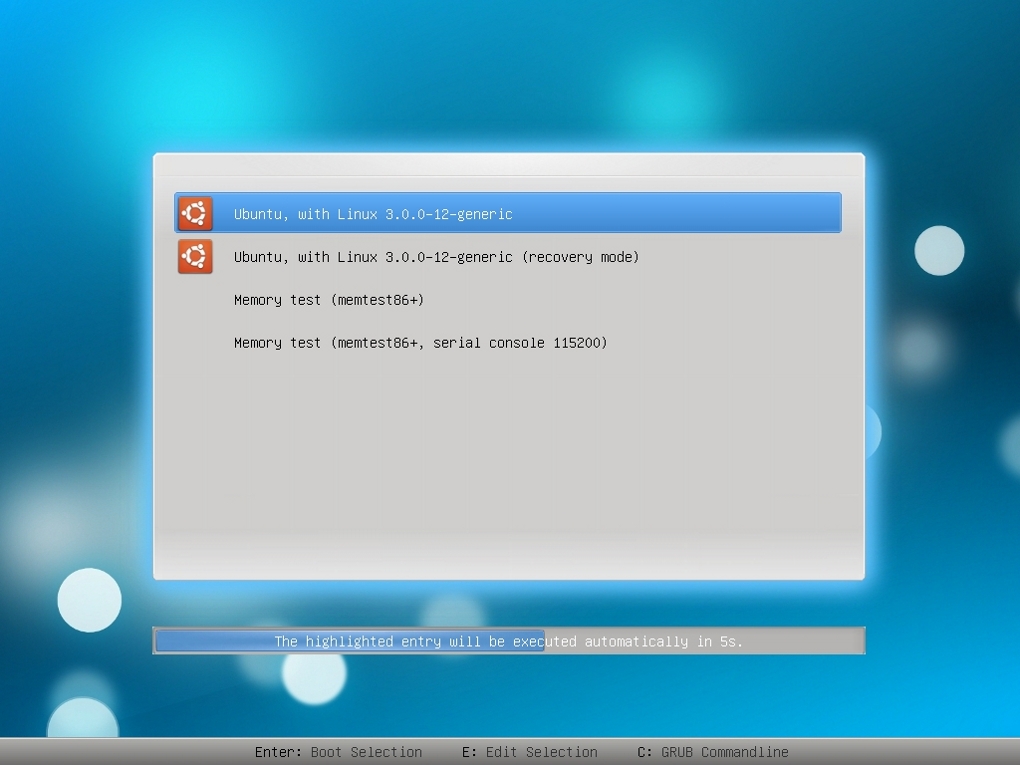Click 'E: Edit Selection' hint

530,752
